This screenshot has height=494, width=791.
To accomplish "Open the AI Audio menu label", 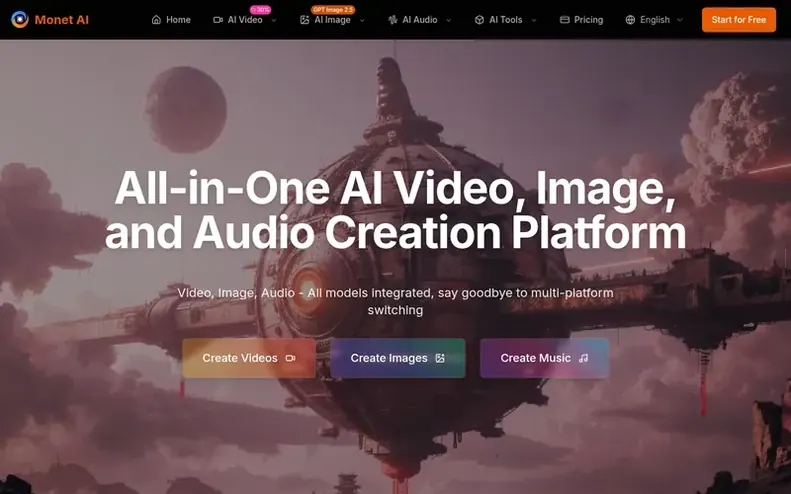I will pyautogui.click(x=420, y=20).
